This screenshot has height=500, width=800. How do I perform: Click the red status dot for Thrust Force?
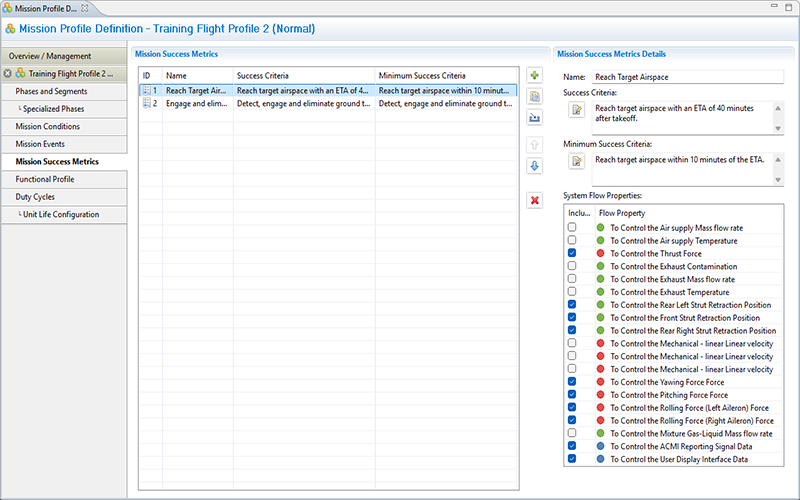pyautogui.click(x=600, y=253)
